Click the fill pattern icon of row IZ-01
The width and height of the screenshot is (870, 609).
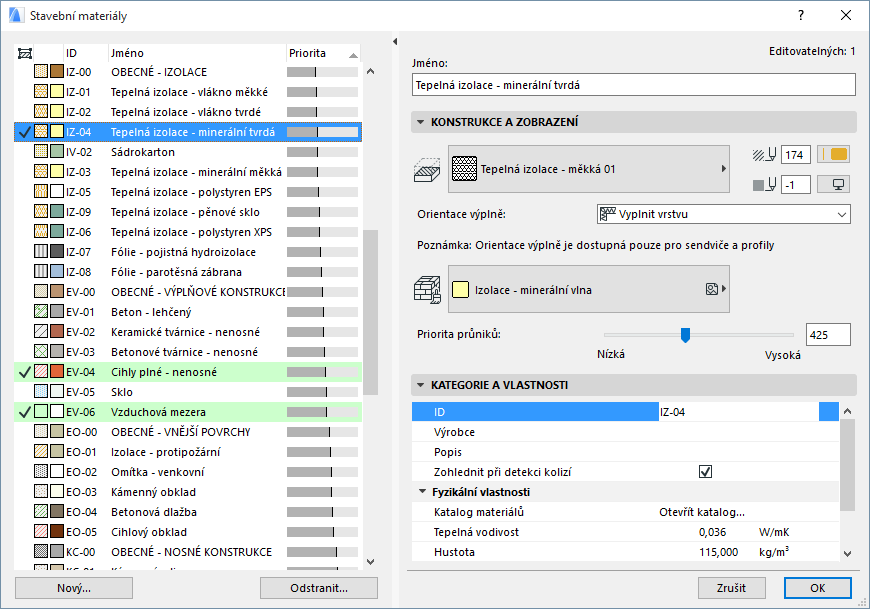pos(41,92)
